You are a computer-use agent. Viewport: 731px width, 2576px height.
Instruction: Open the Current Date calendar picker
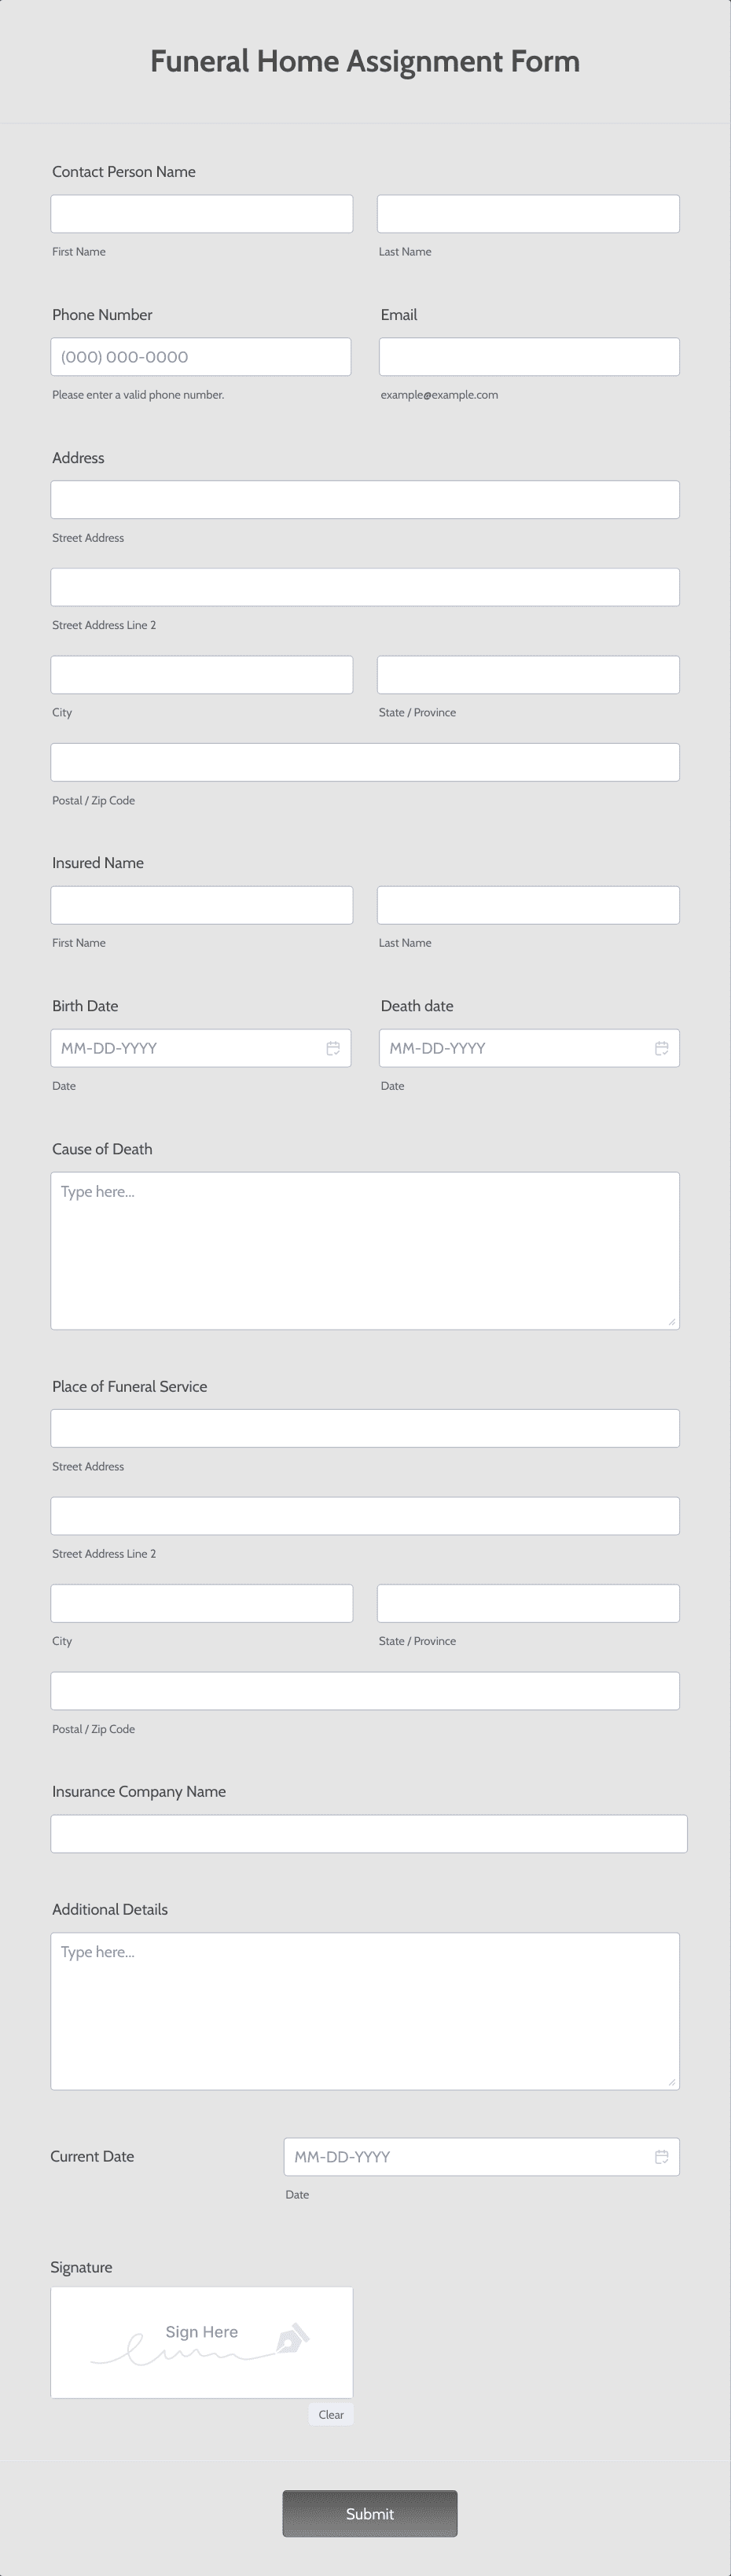click(663, 2157)
